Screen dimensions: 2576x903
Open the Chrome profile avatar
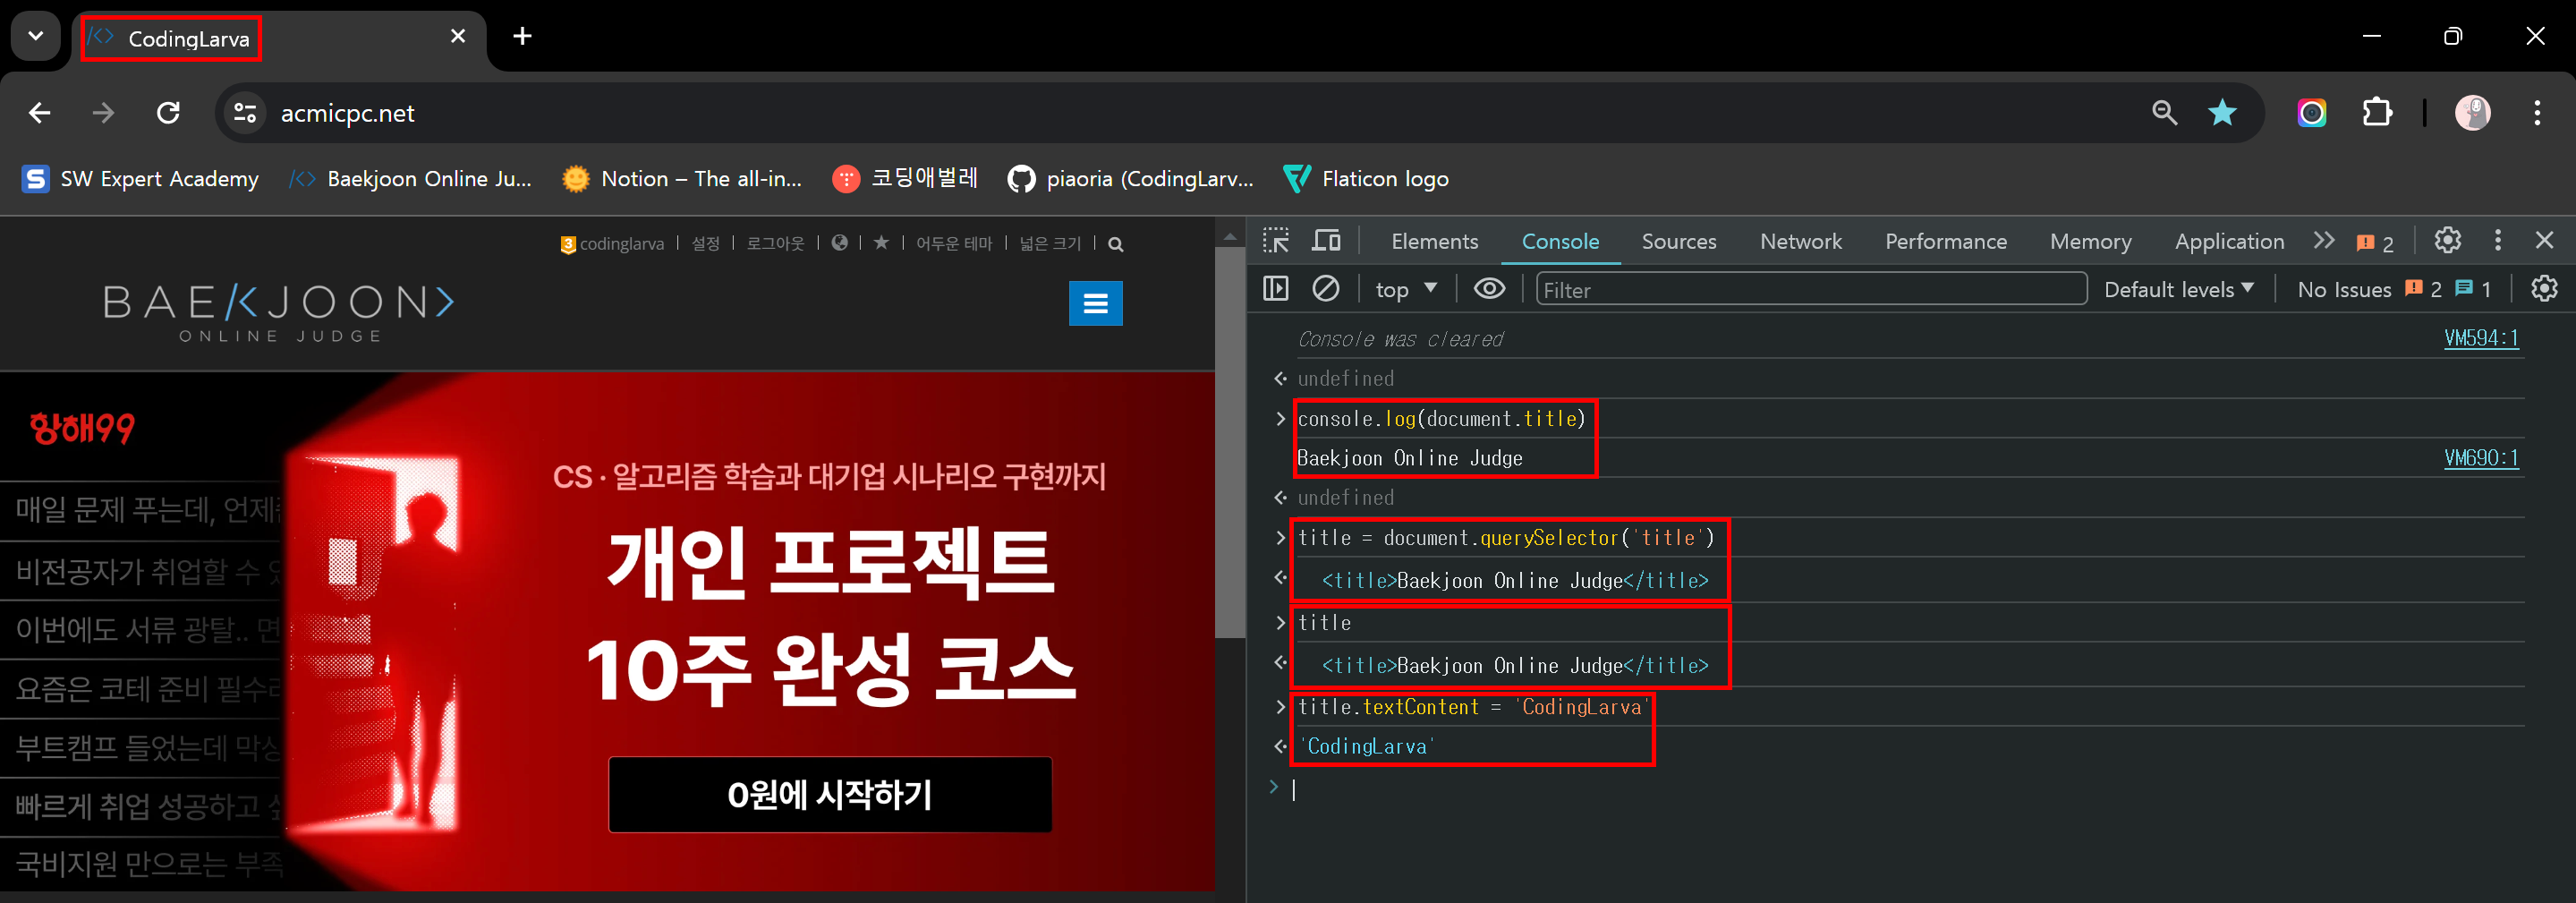tap(2472, 113)
